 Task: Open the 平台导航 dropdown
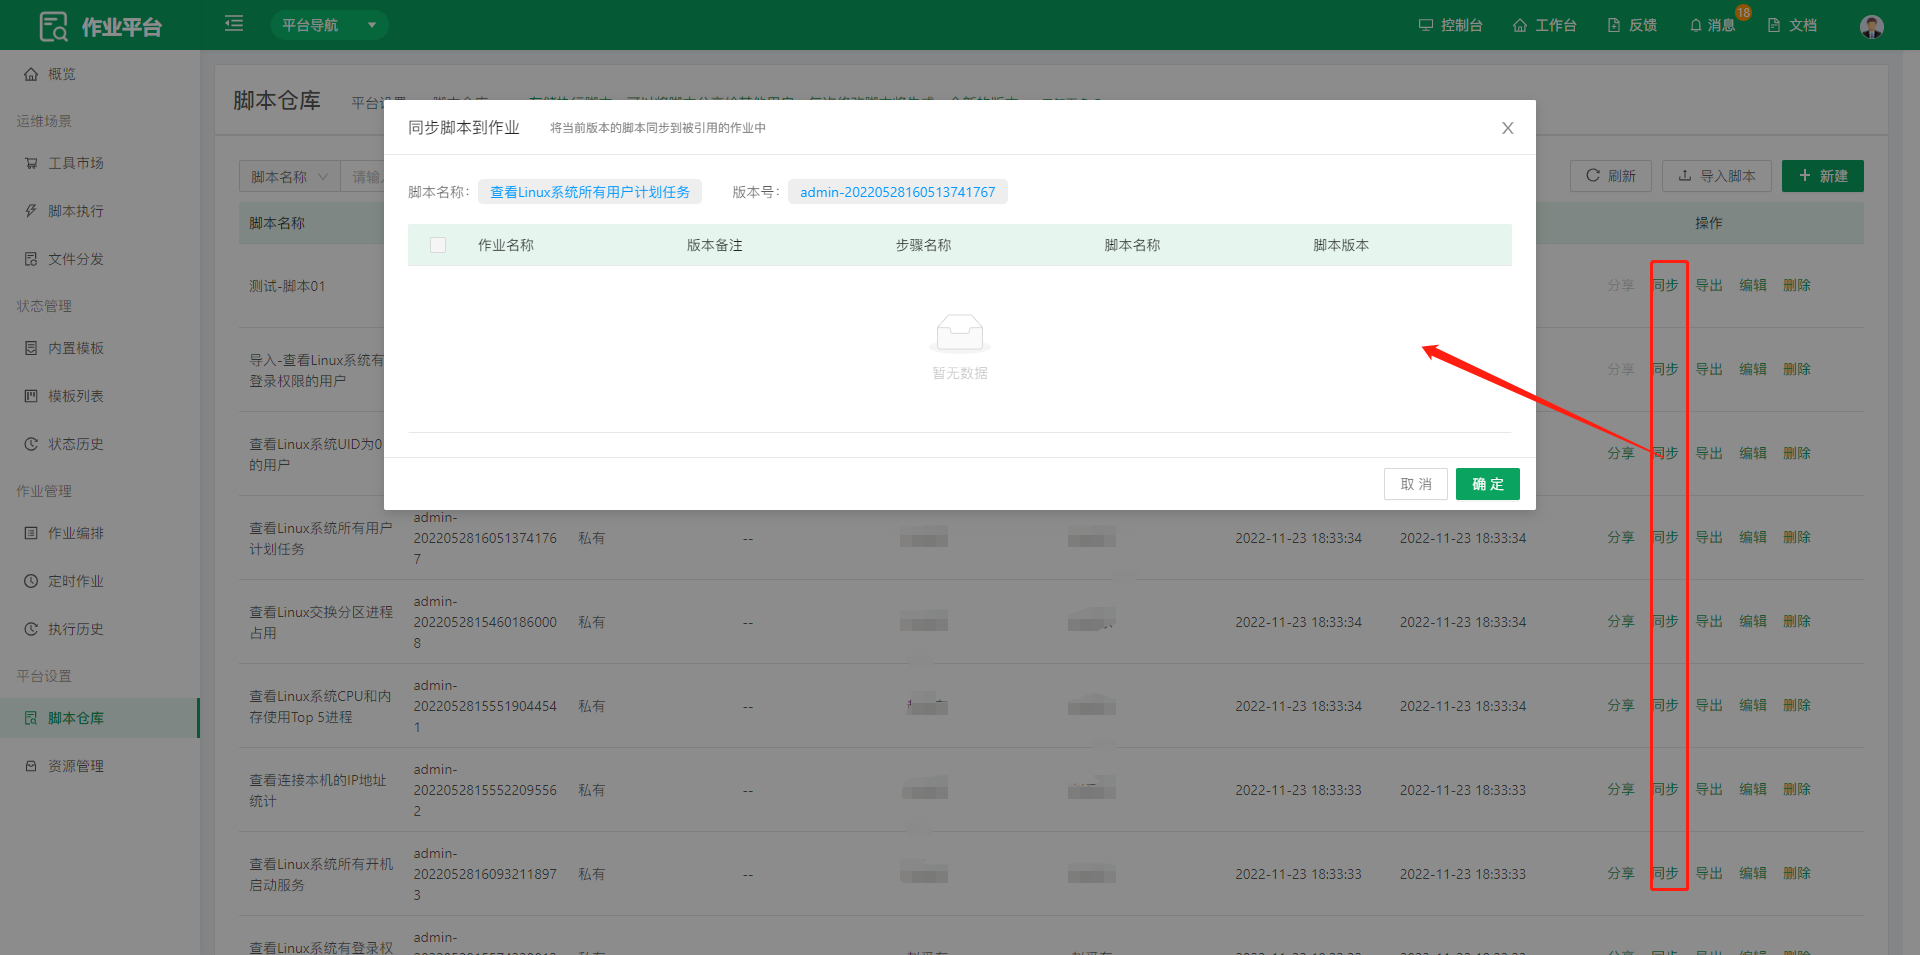[329, 25]
